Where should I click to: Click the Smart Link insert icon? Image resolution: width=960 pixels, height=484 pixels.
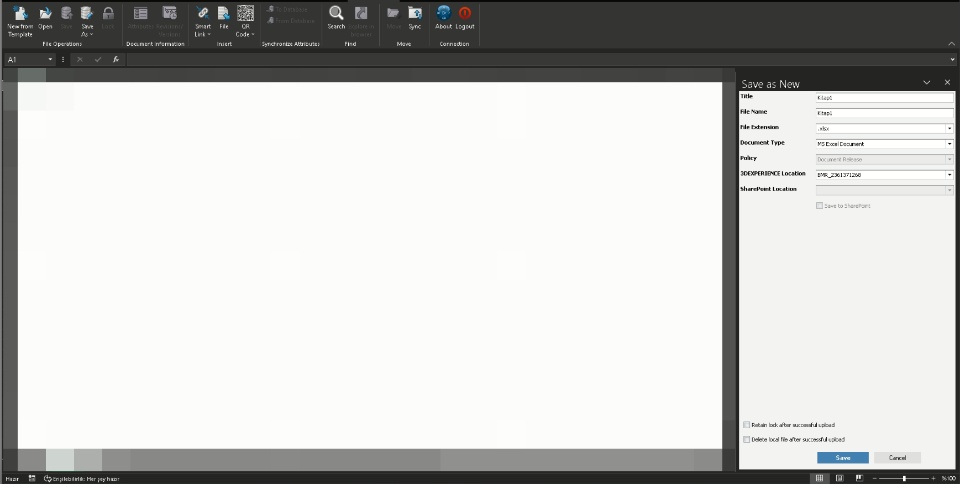click(x=203, y=13)
